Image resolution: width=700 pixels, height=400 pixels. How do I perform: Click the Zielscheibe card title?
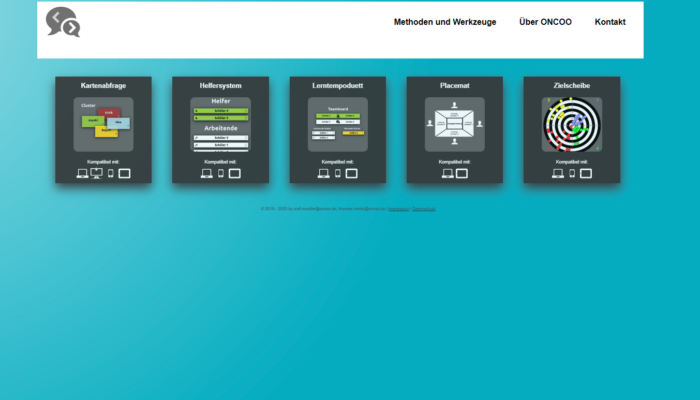[572, 86]
